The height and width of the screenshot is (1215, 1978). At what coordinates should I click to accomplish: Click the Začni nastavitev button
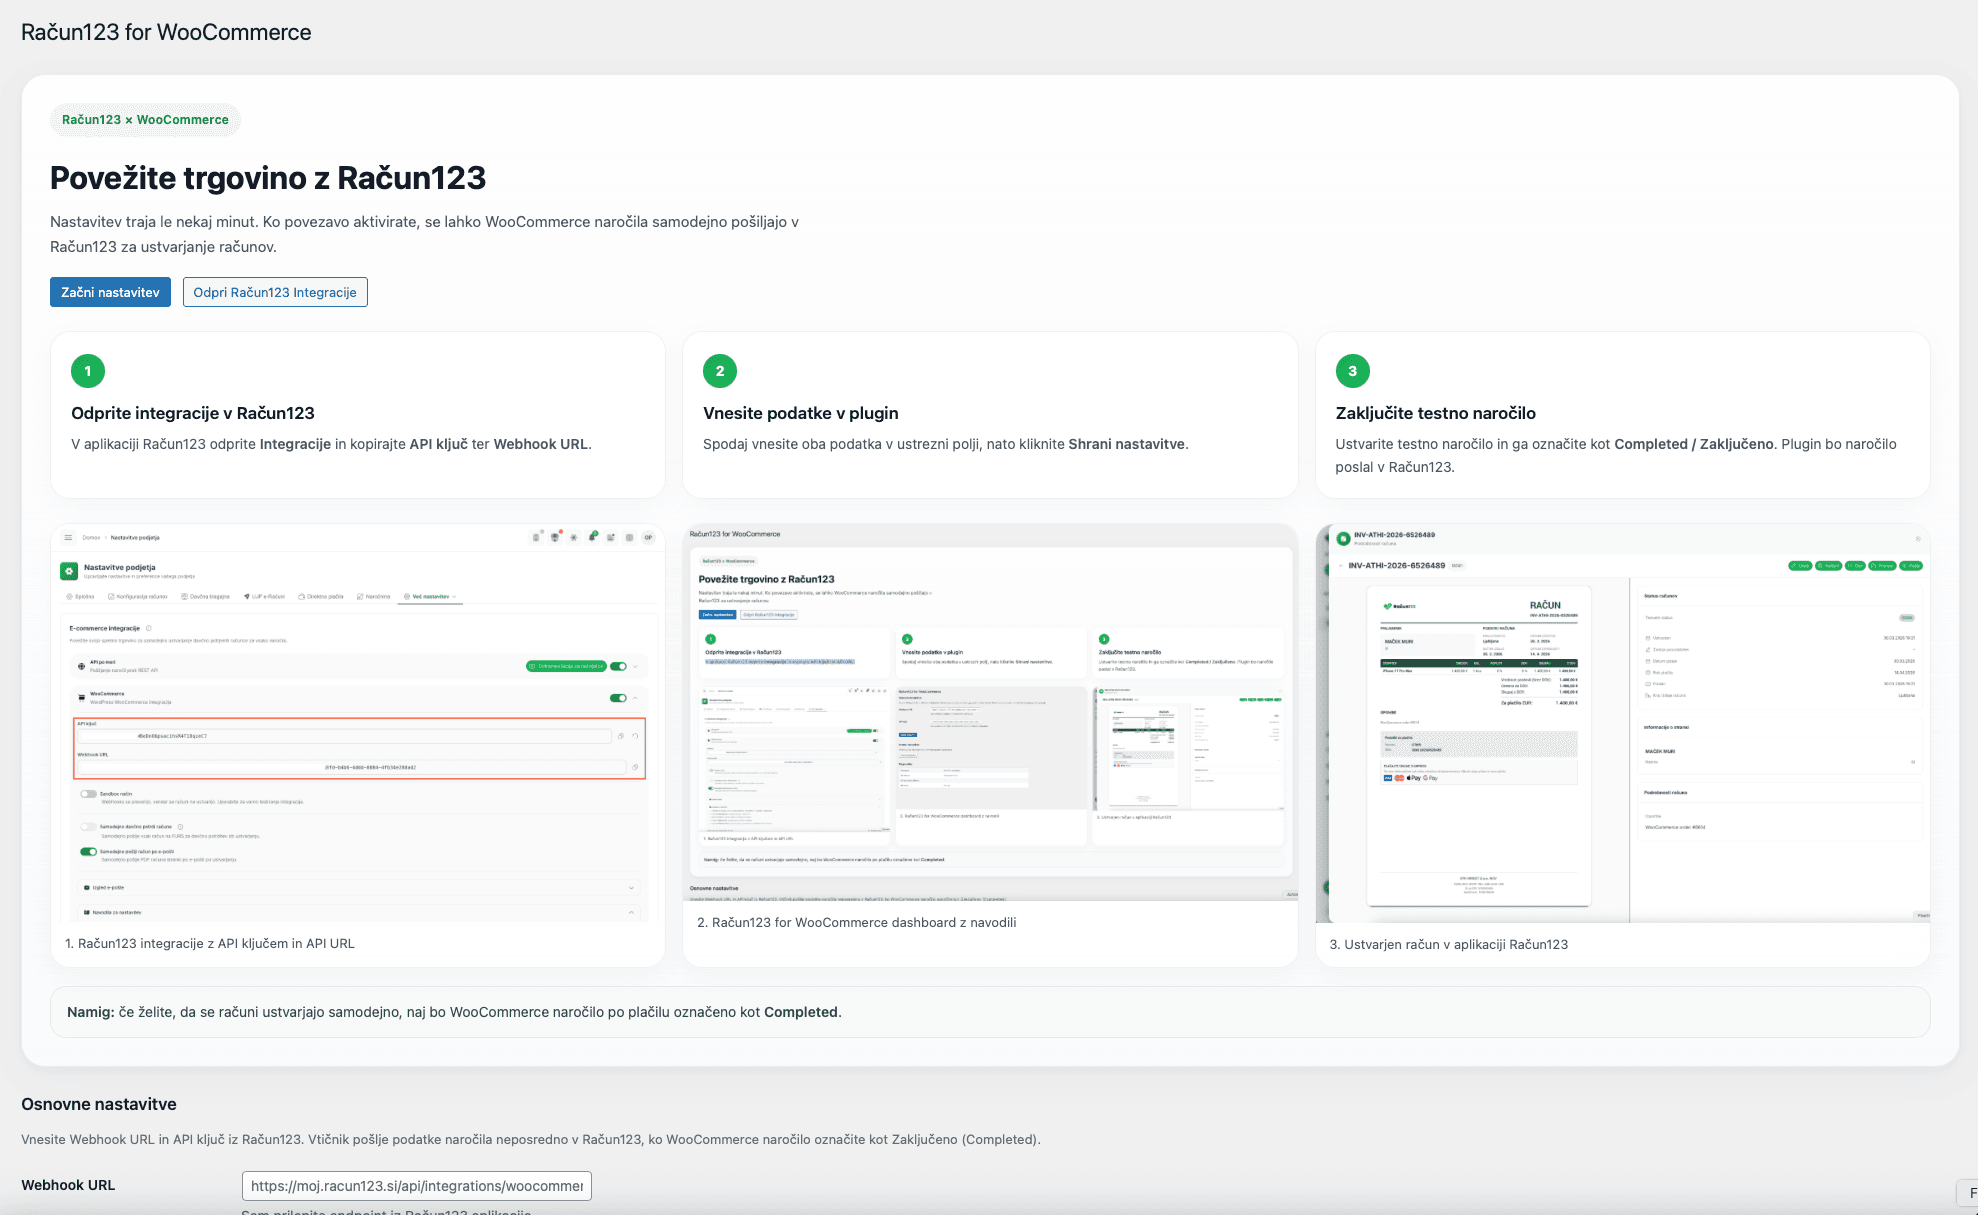tap(110, 292)
